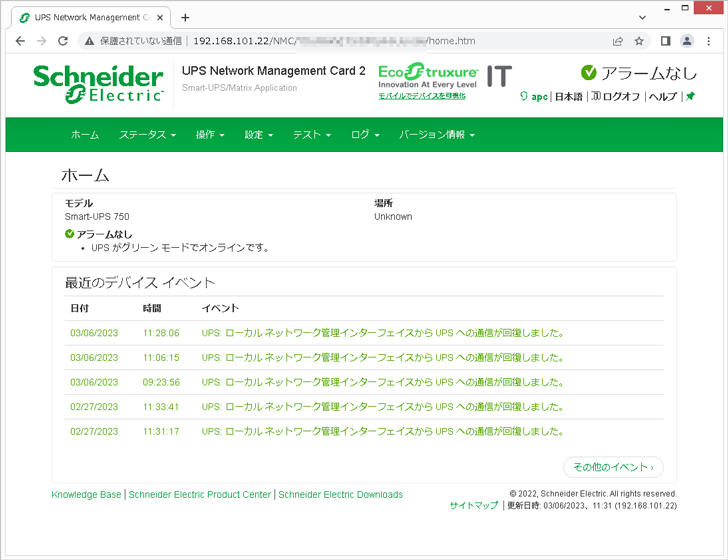Viewport: 728px width, 560px height.
Task: Click the browser forward arrow
Action: point(41,41)
